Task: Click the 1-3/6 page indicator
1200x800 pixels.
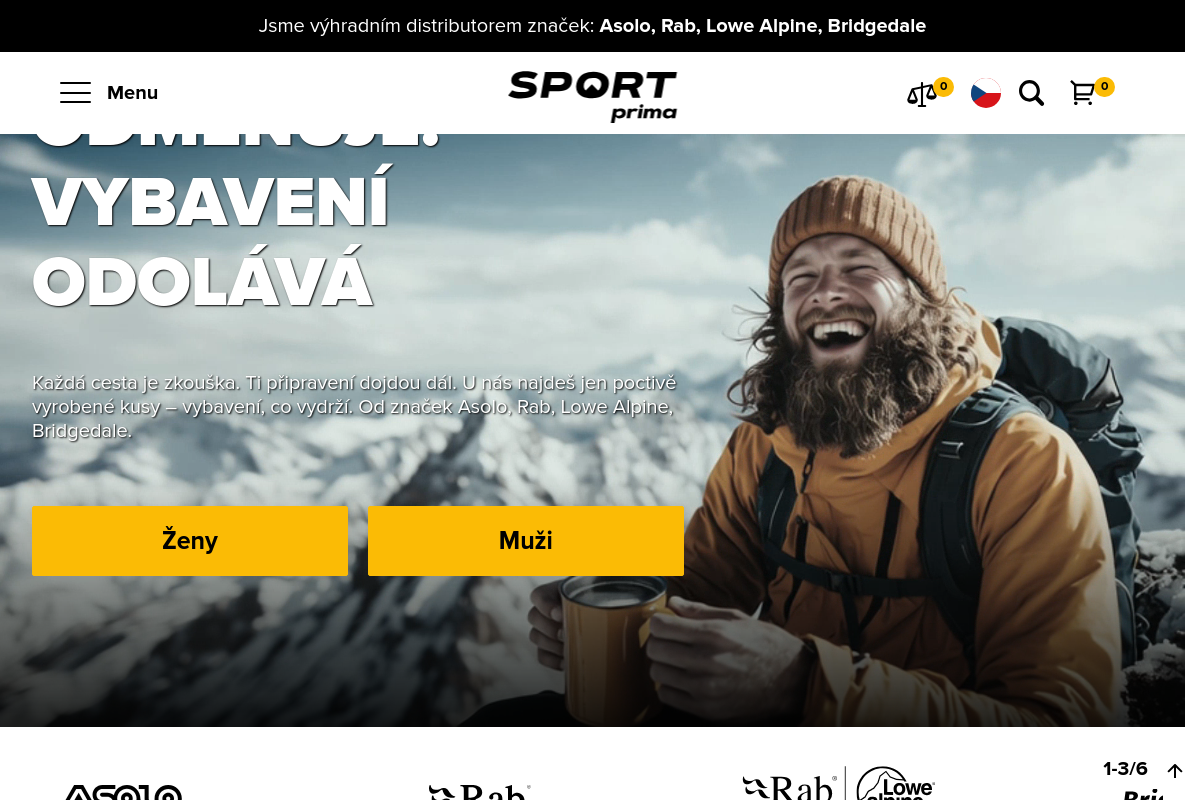Action: point(1125,769)
